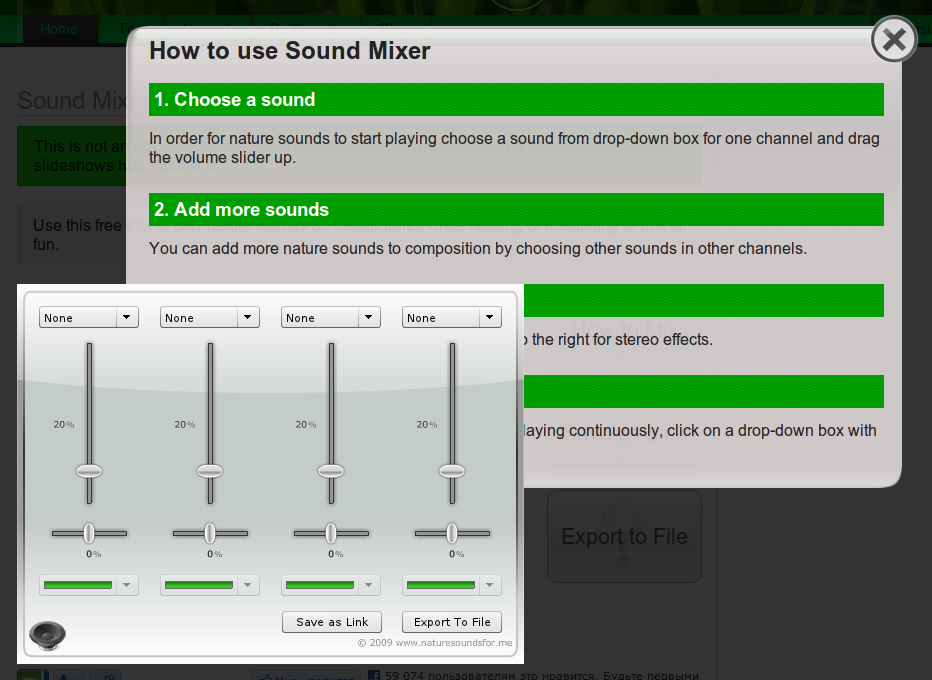
Task: Open the first channel's sound dropdown
Action: pyautogui.click(x=88, y=318)
